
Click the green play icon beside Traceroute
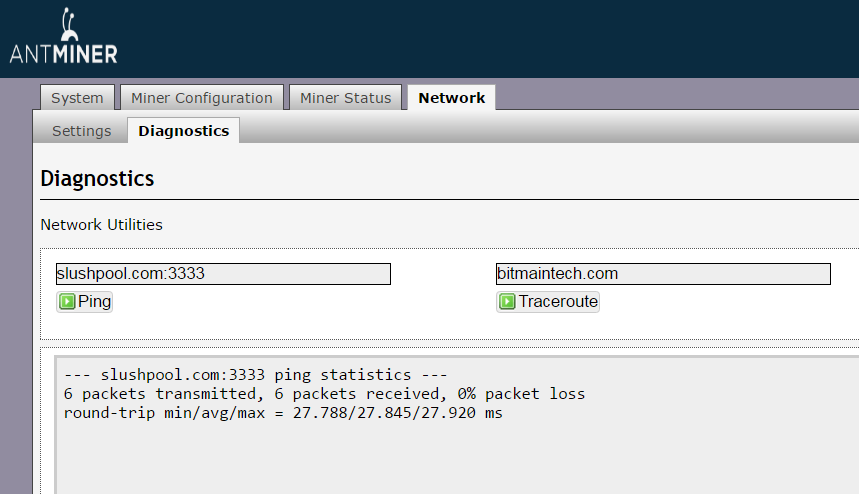(507, 302)
